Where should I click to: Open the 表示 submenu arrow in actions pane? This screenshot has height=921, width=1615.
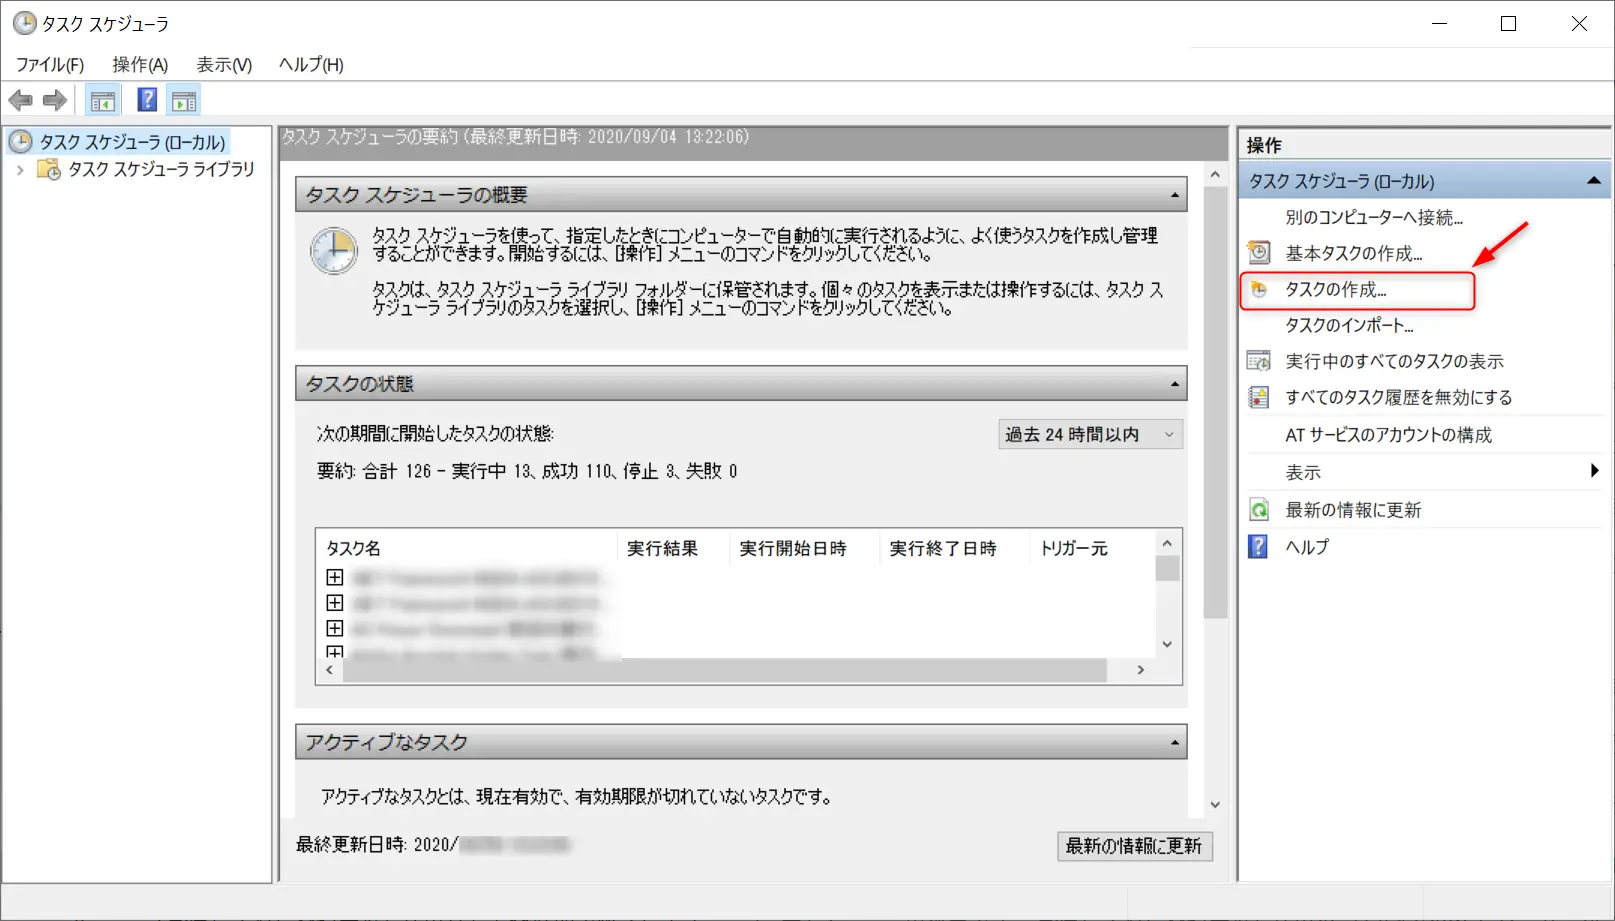coord(1594,471)
